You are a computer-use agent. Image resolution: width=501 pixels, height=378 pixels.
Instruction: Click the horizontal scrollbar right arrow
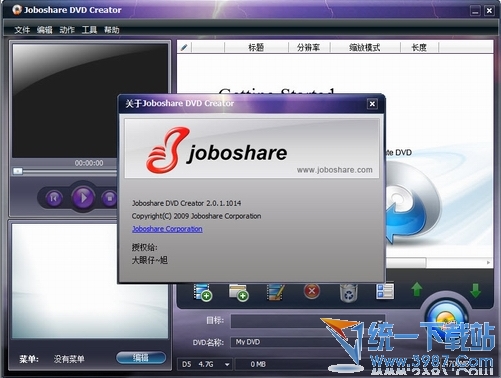click(488, 263)
